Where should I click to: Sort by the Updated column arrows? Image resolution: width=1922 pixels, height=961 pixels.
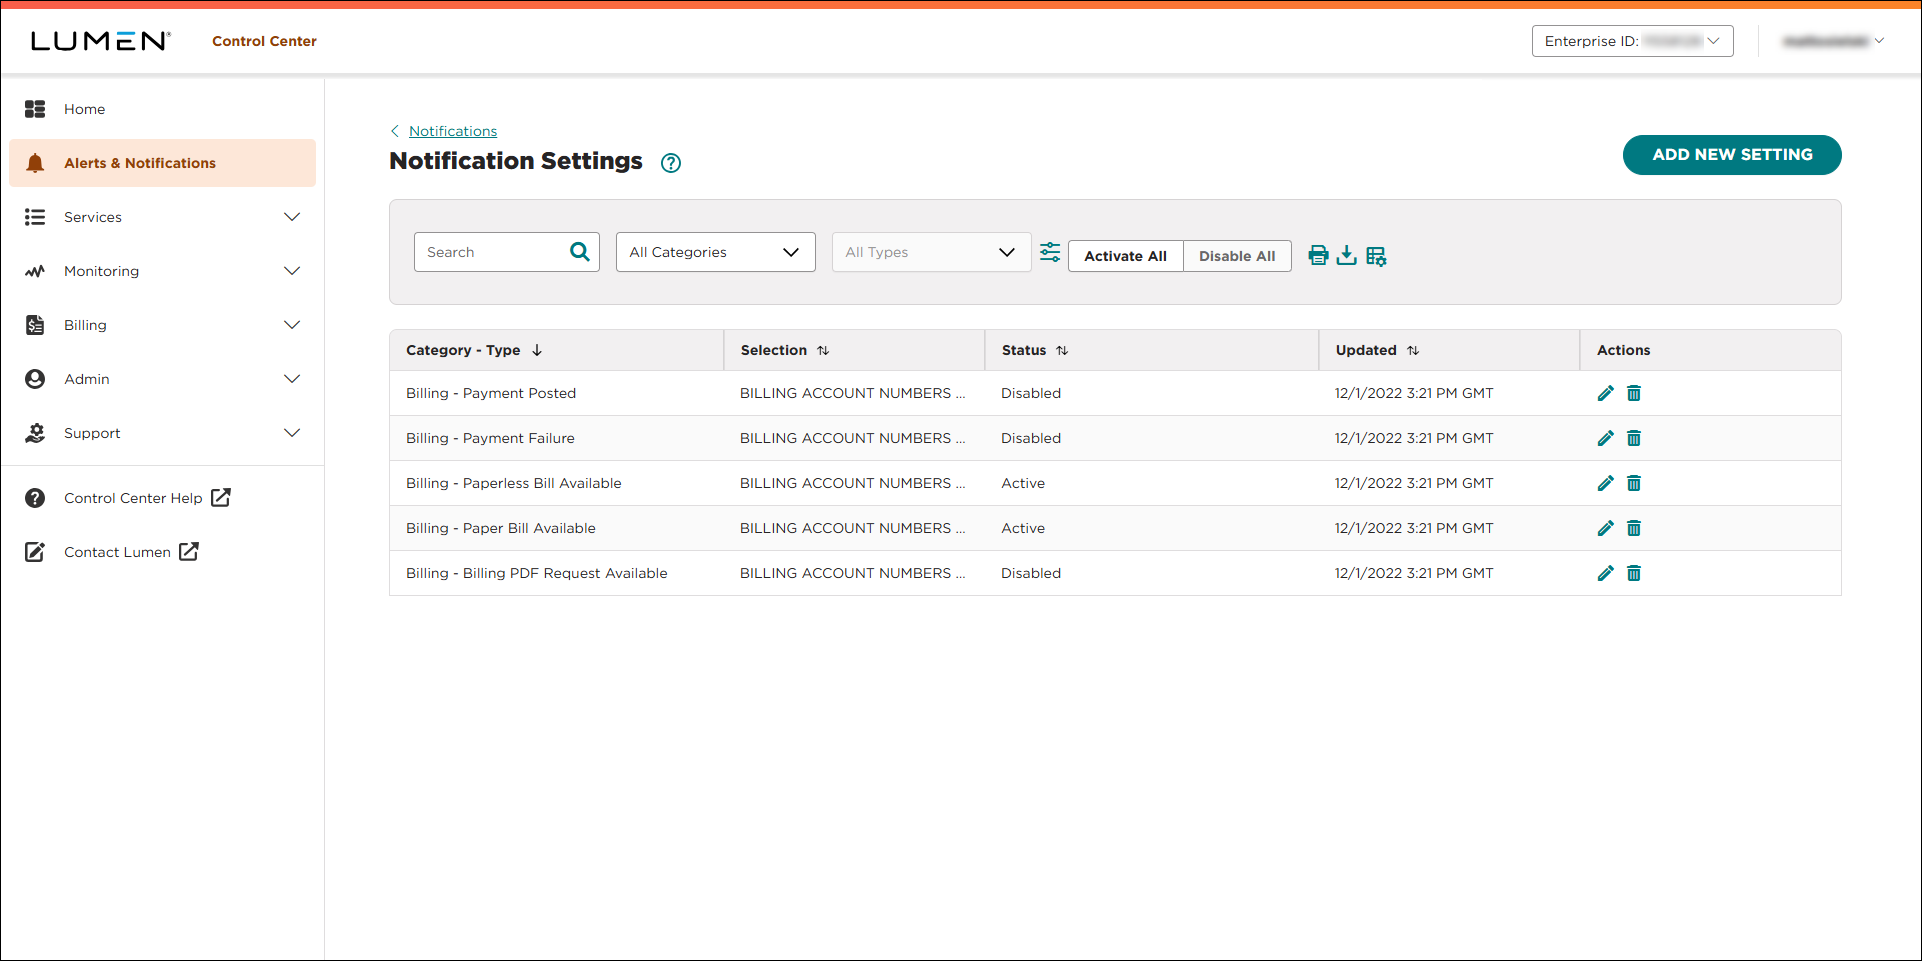pyautogui.click(x=1414, y=350)
